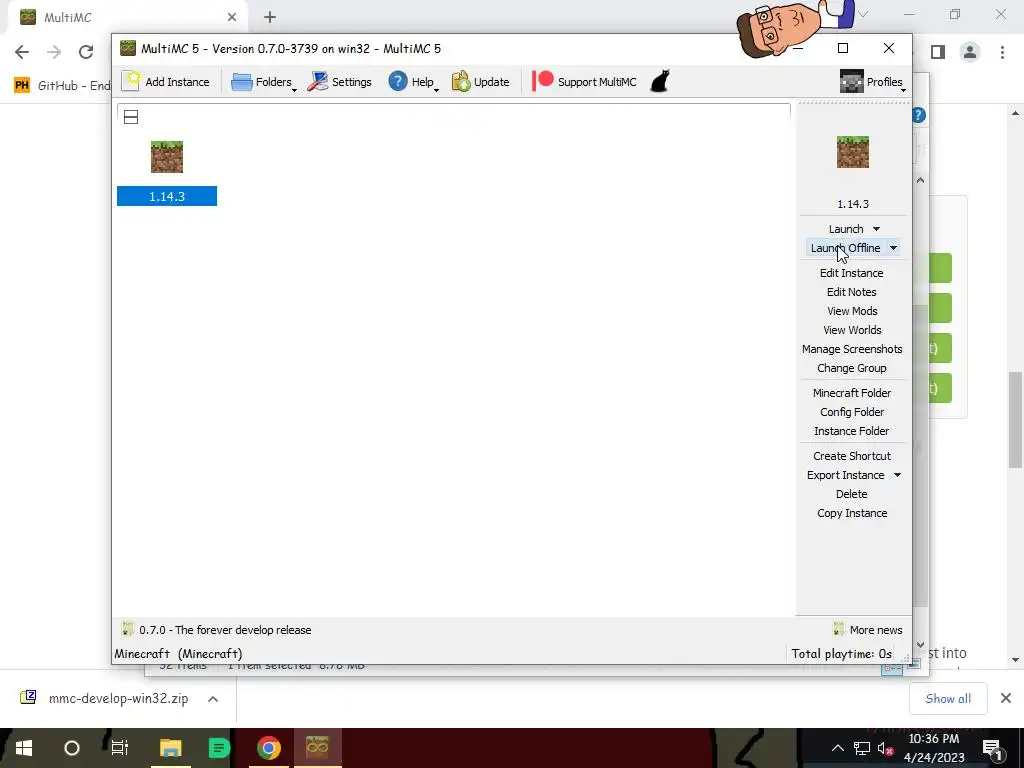Click the selected 1.14.3 instance label

(167, 196)
